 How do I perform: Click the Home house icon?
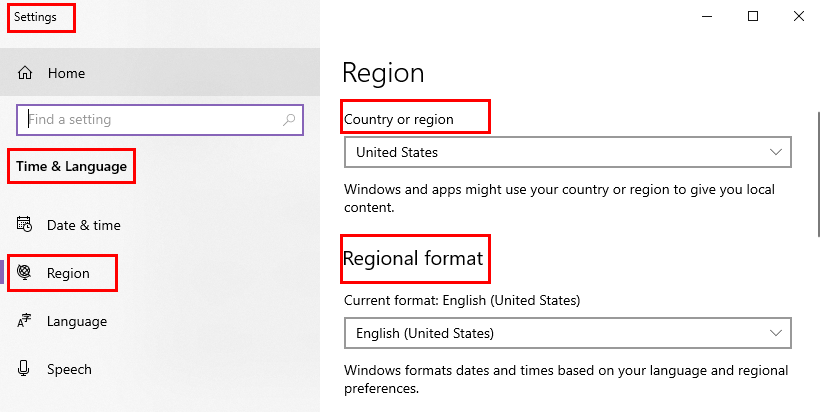(x=25, y=73)
